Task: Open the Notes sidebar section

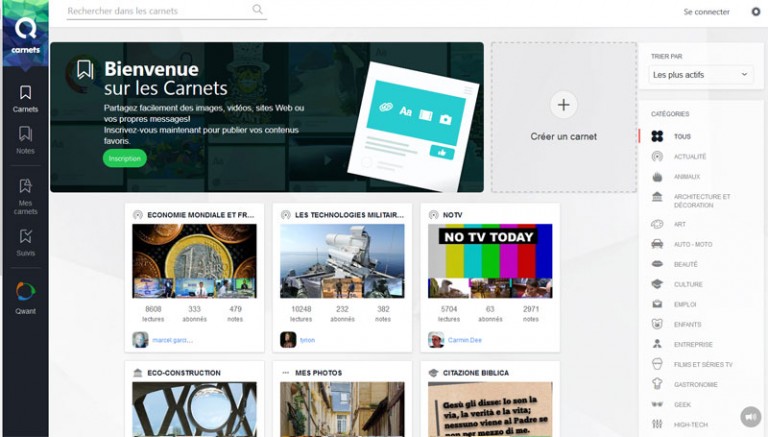Action: coord(25,140)
